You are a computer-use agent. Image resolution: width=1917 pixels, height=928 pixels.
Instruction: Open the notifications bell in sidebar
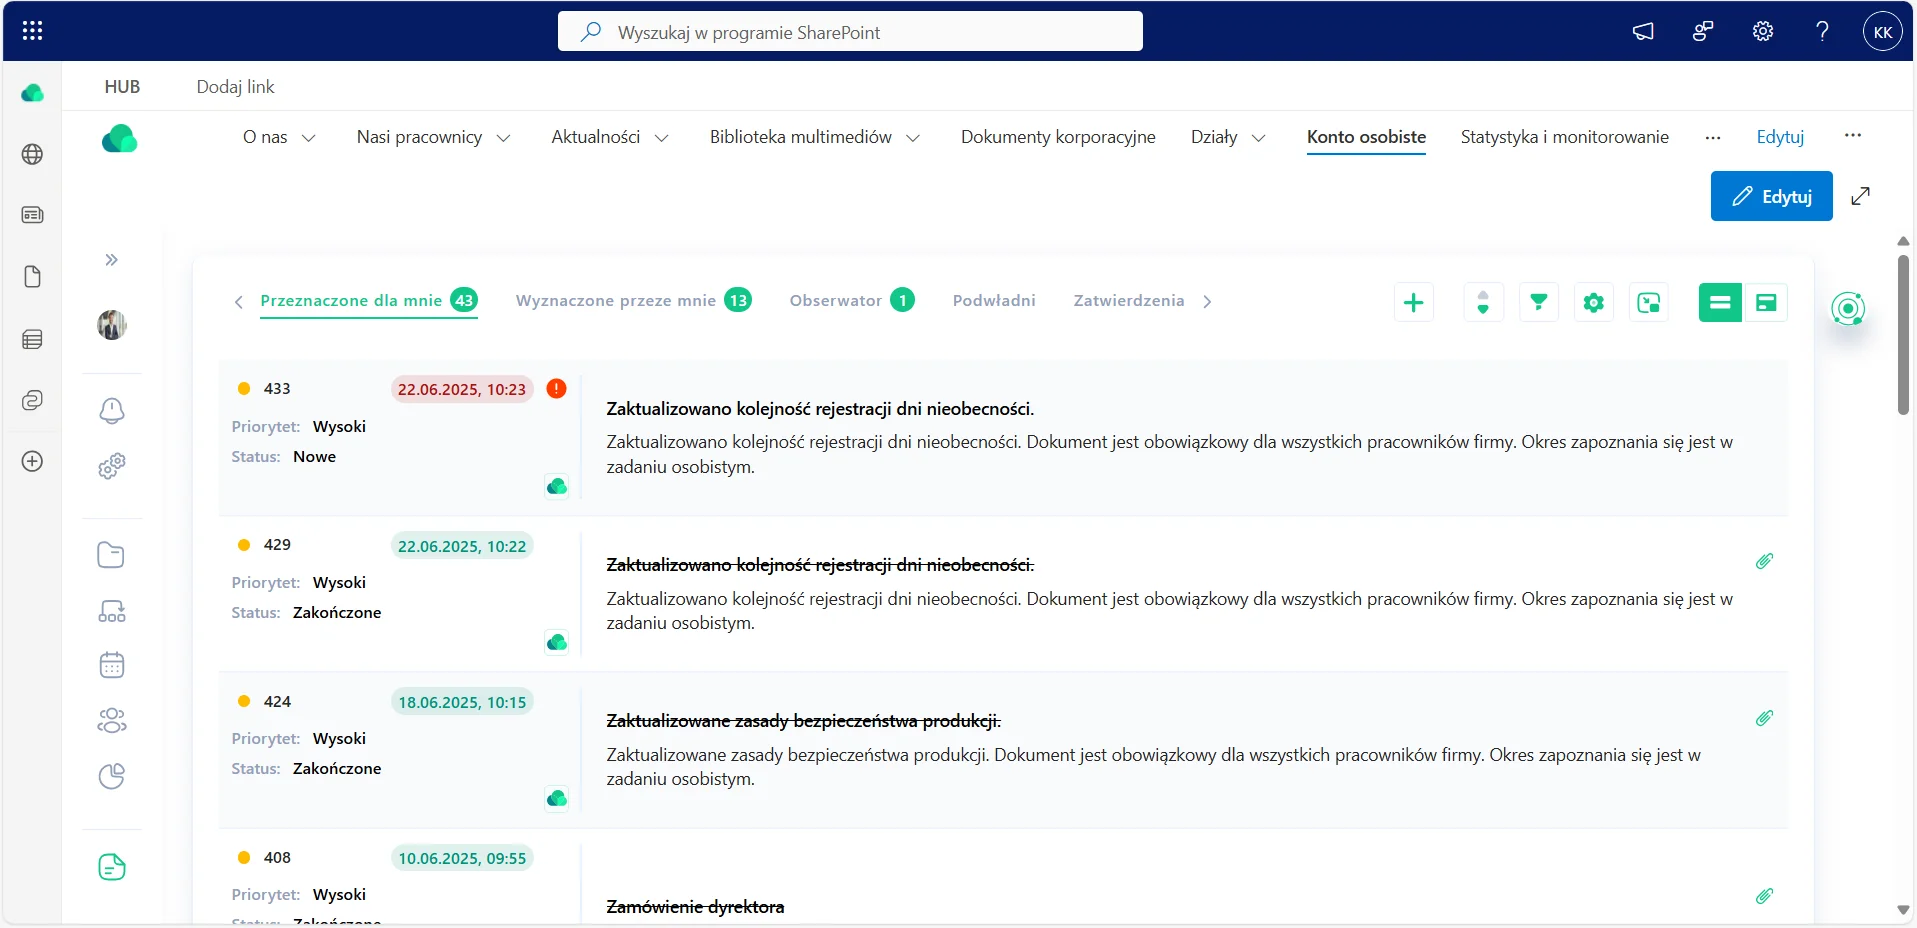pyautogui.click(x=112, y=410)
